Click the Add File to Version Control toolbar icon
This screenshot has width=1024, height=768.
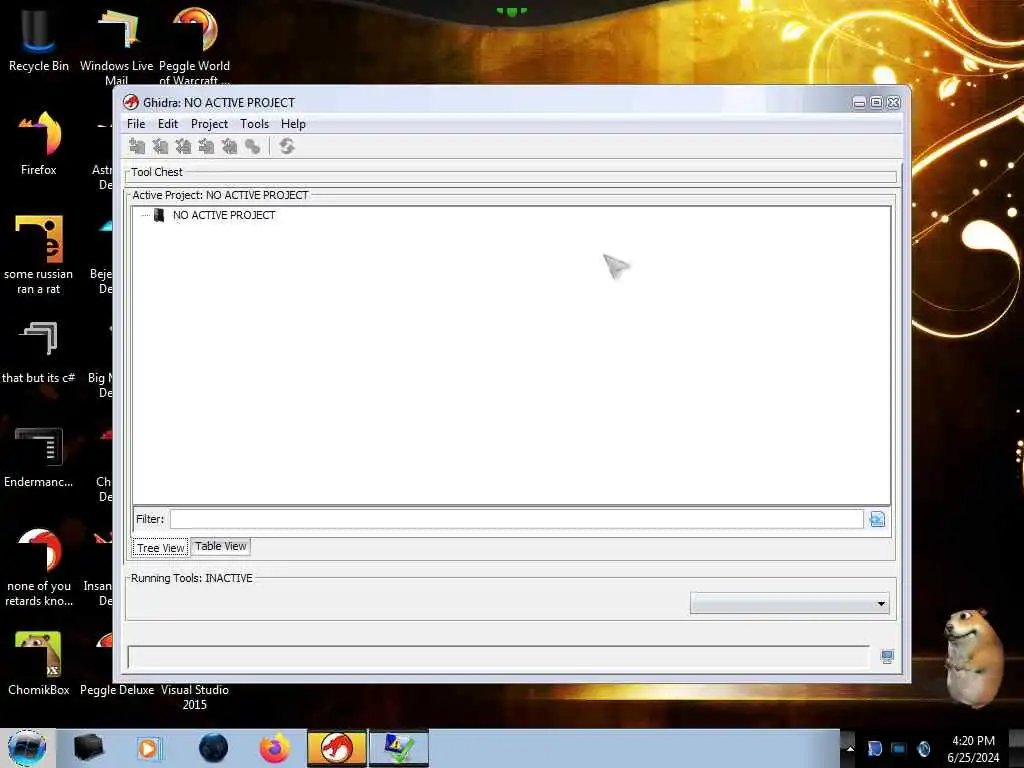137,146
